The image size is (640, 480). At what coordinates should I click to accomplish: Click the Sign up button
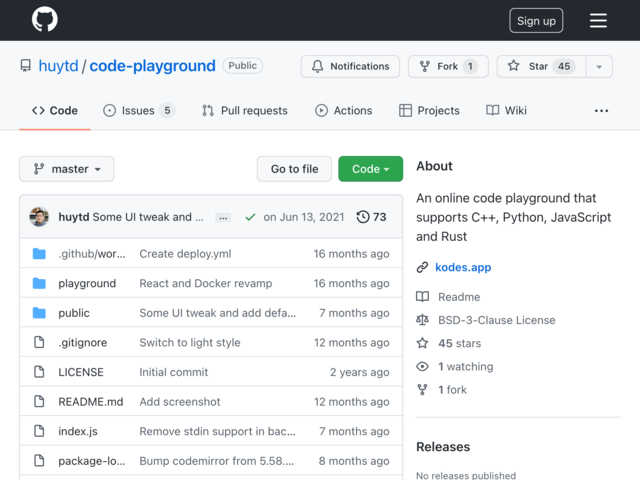pos(536,20)
